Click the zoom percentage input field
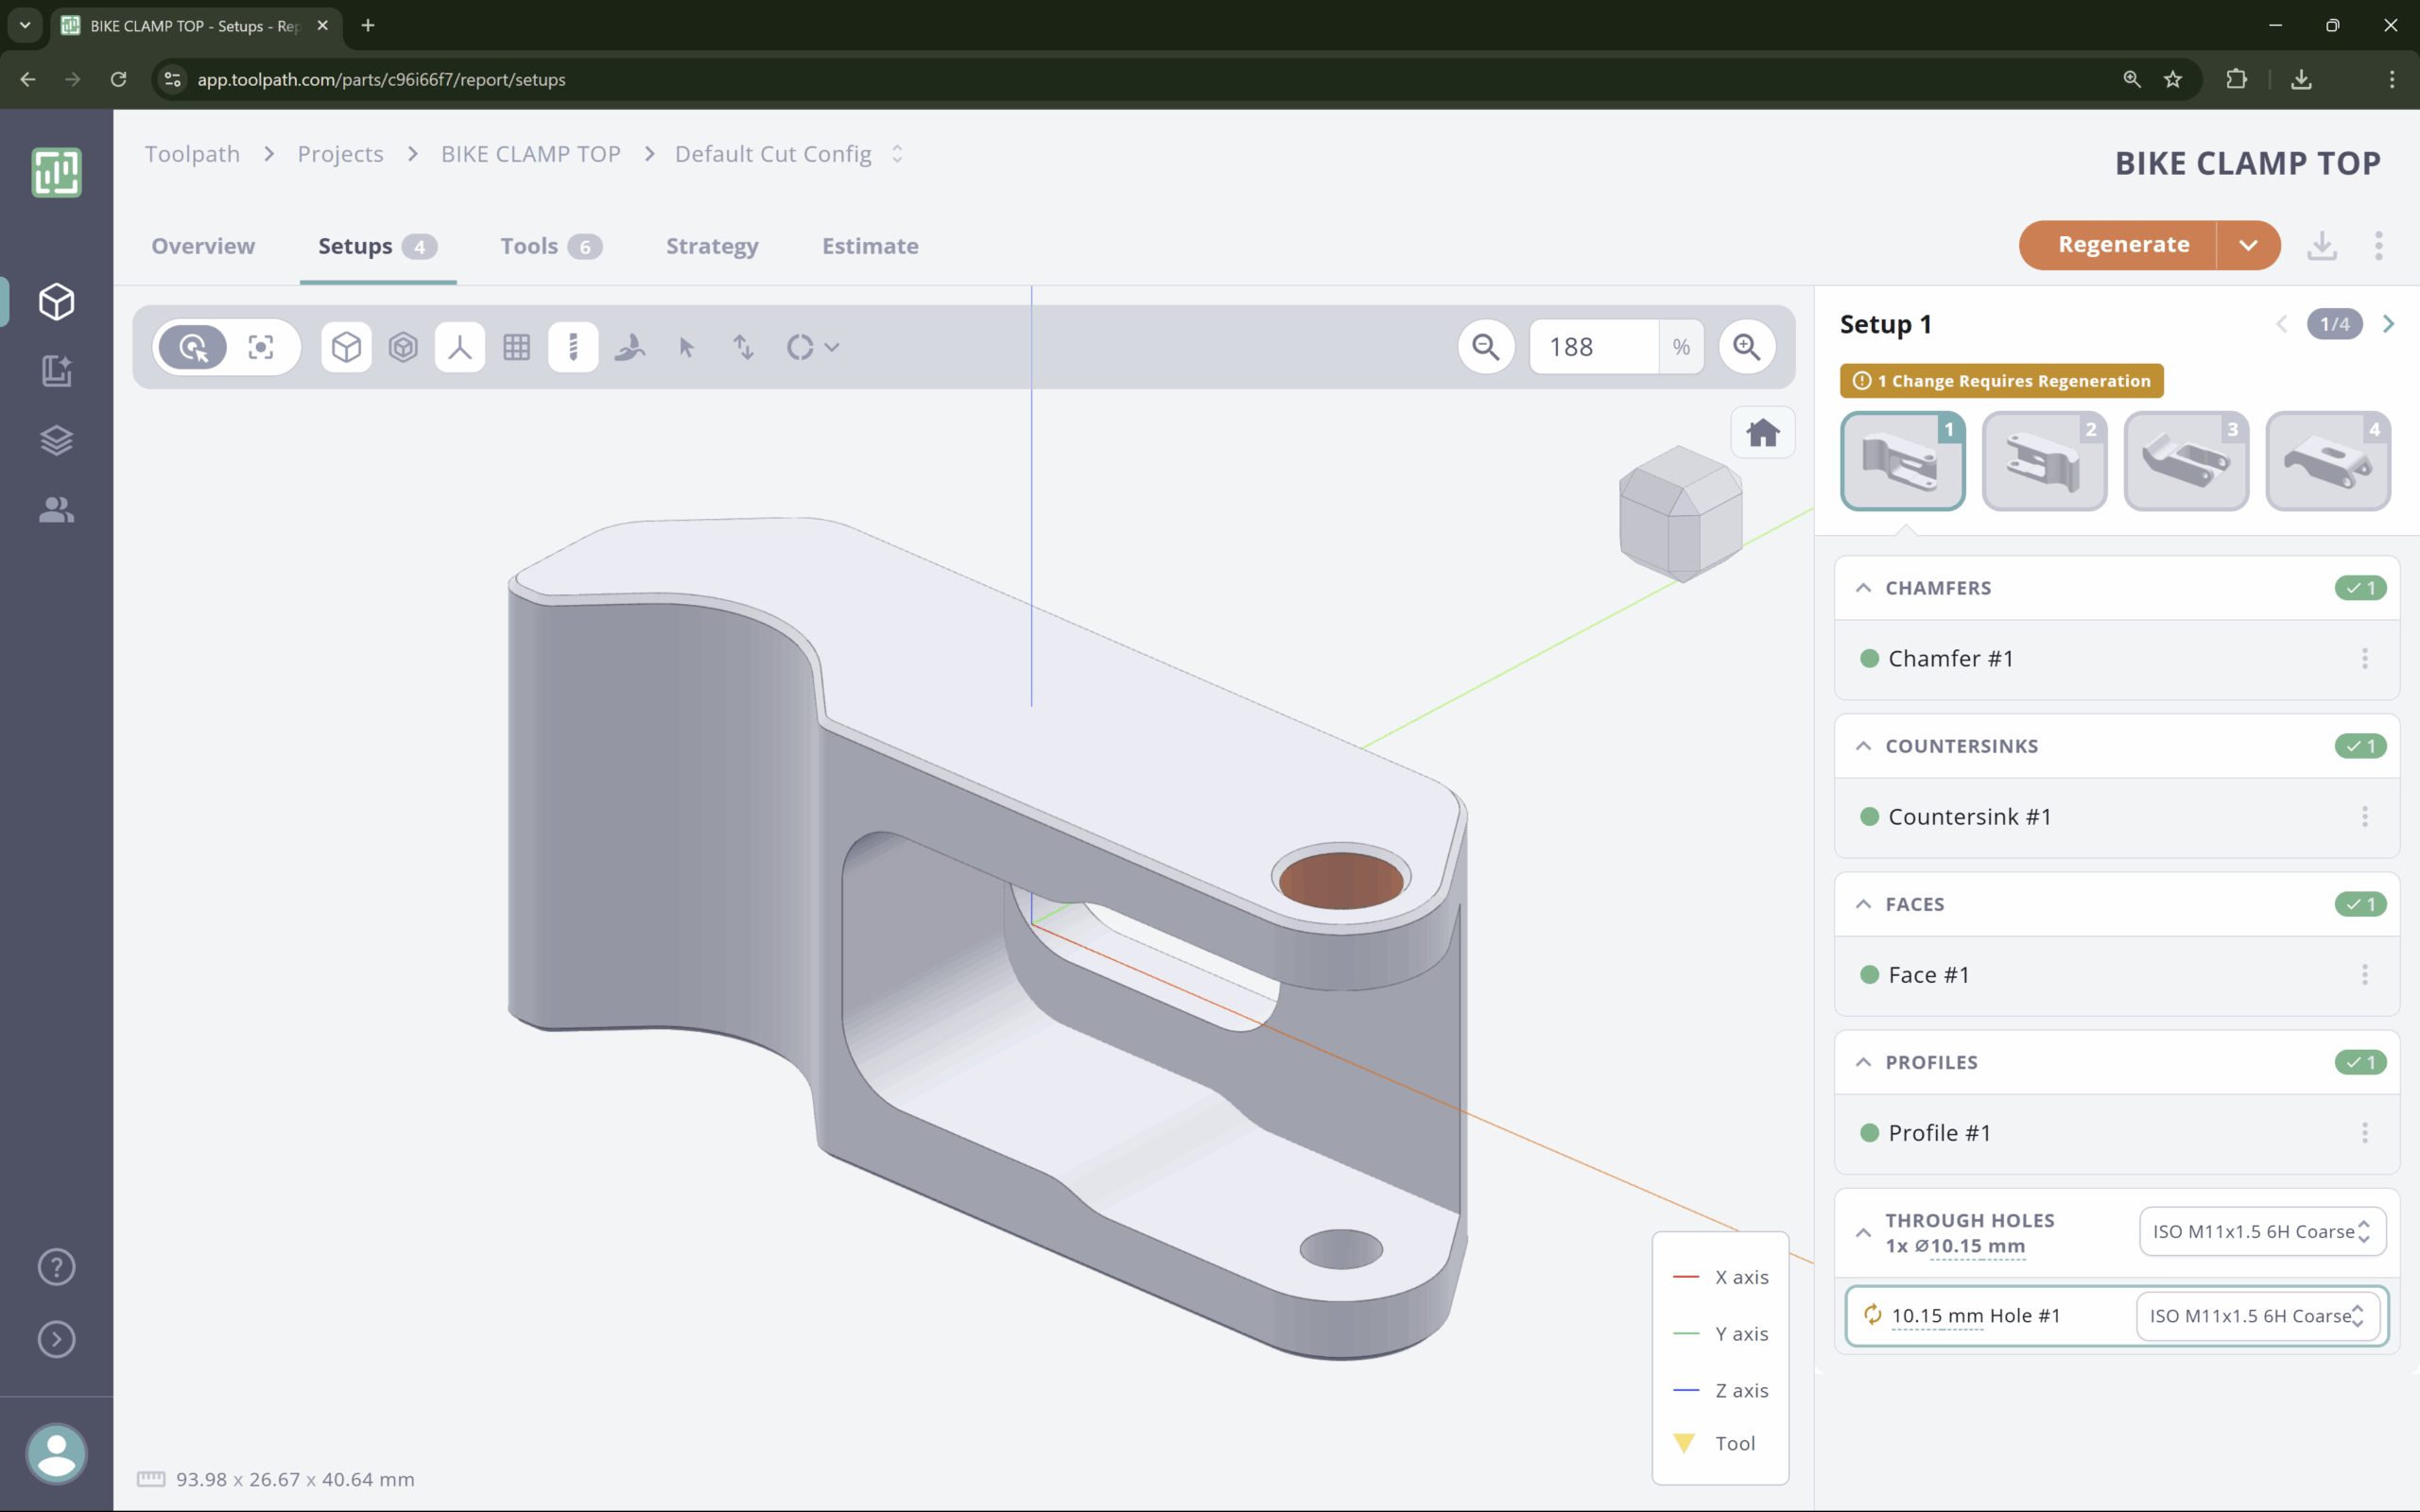This screenshot has height=1512, width=2420. 1593,347
